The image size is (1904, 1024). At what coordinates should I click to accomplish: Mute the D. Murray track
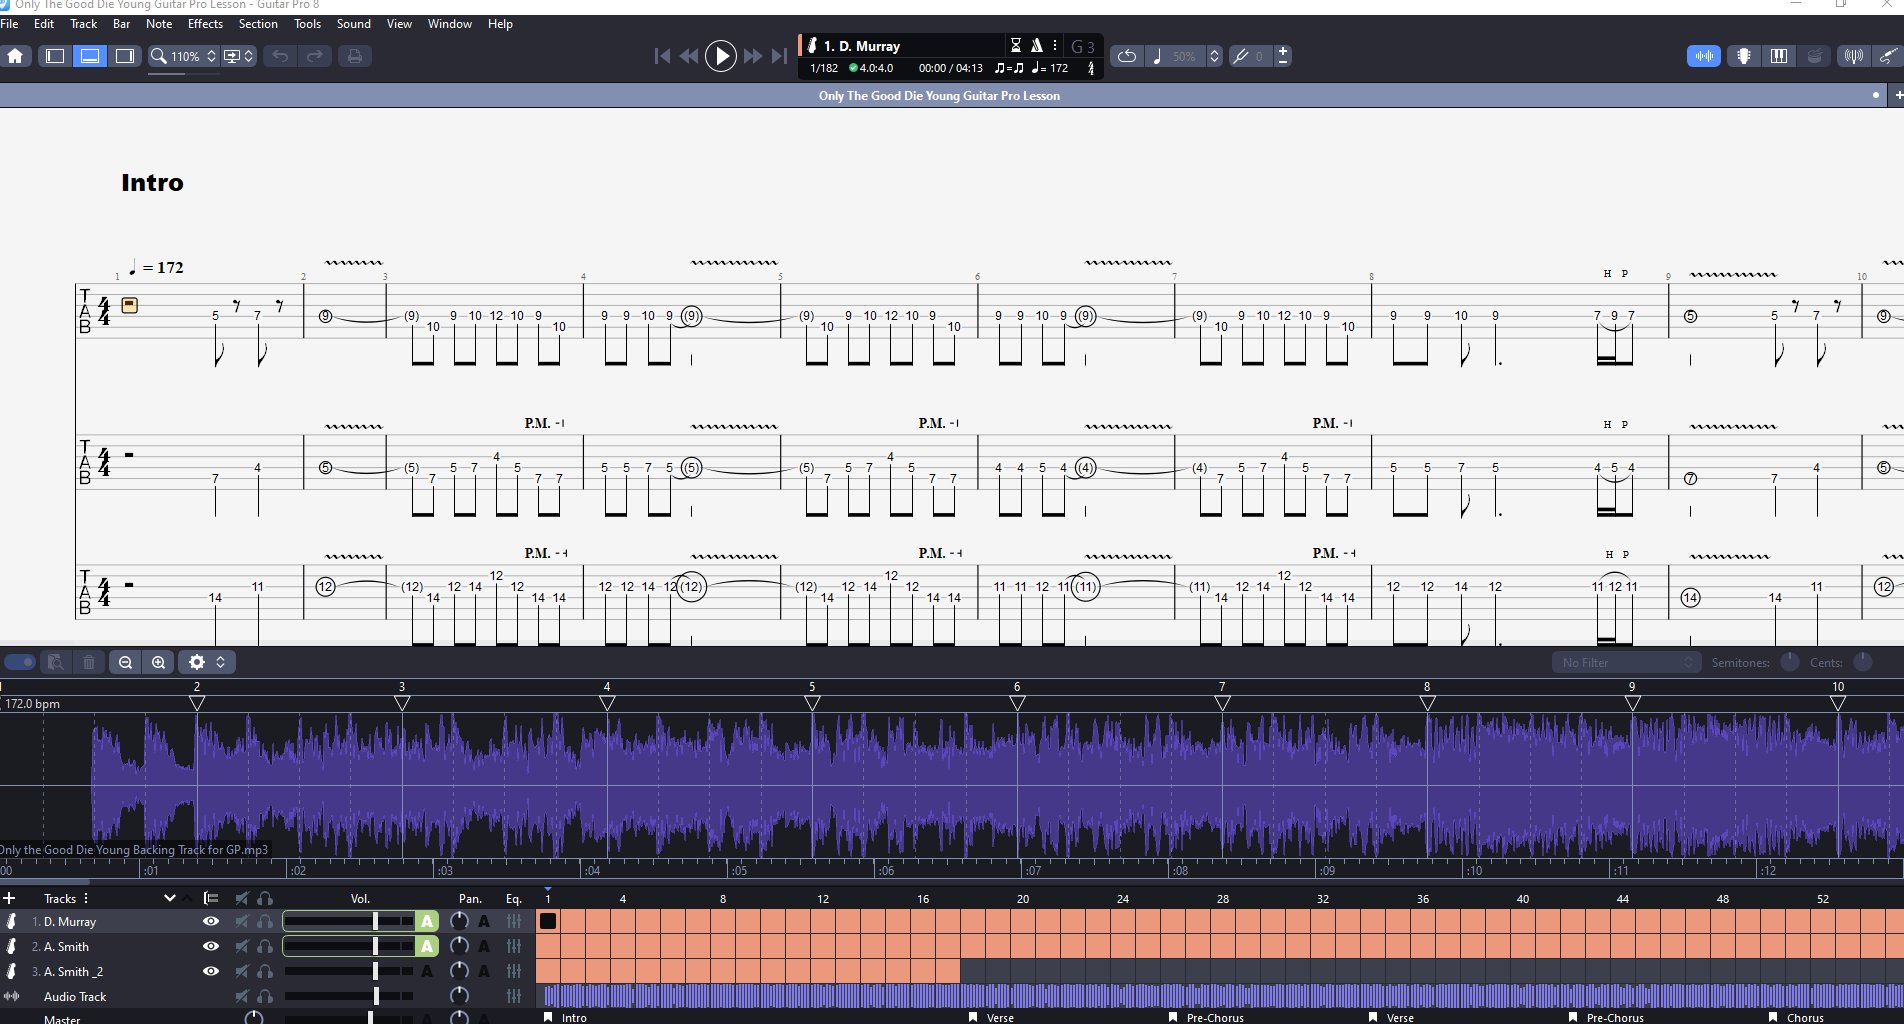(x=241, y=921)
